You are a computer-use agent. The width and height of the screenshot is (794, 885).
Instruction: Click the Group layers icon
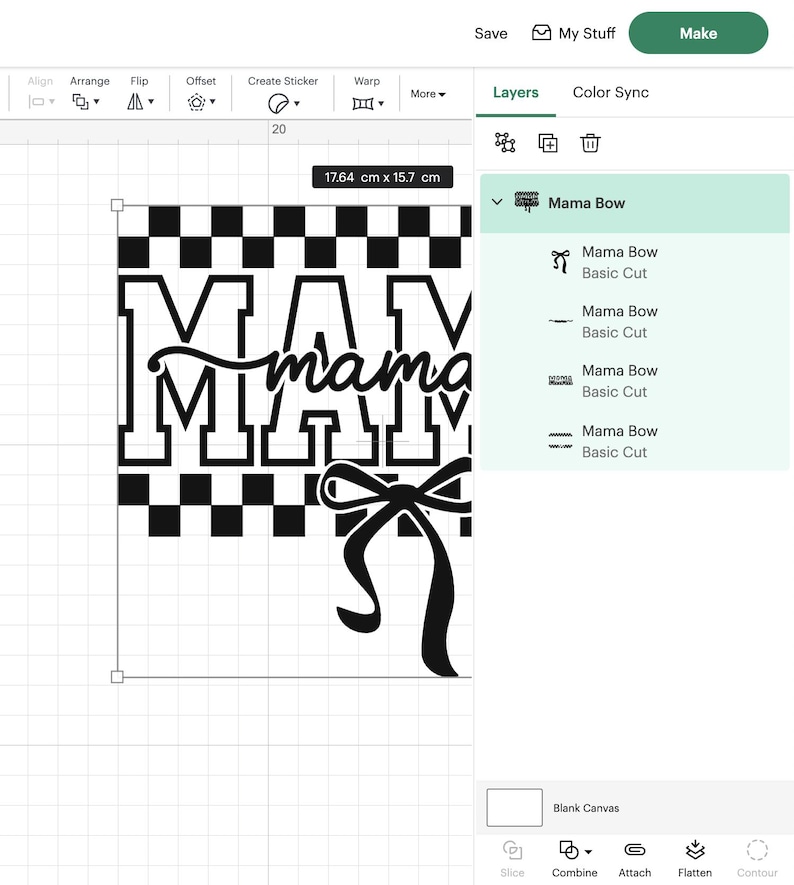click(x=505, y=143)
